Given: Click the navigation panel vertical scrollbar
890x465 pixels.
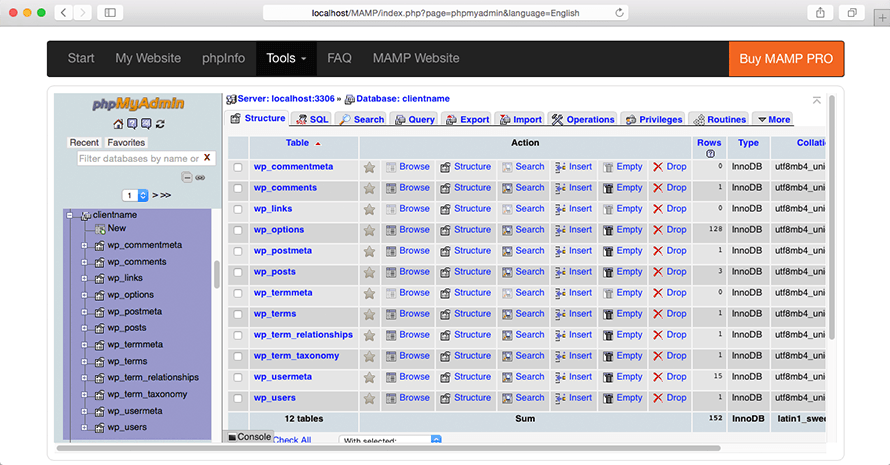Looking at the screenshot, I should click(x=217, y=274).
